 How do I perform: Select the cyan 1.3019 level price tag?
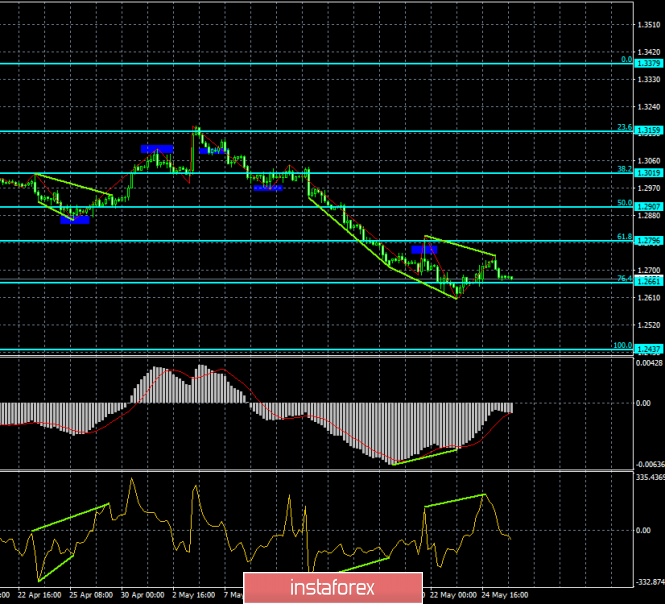tap(649, 173)
